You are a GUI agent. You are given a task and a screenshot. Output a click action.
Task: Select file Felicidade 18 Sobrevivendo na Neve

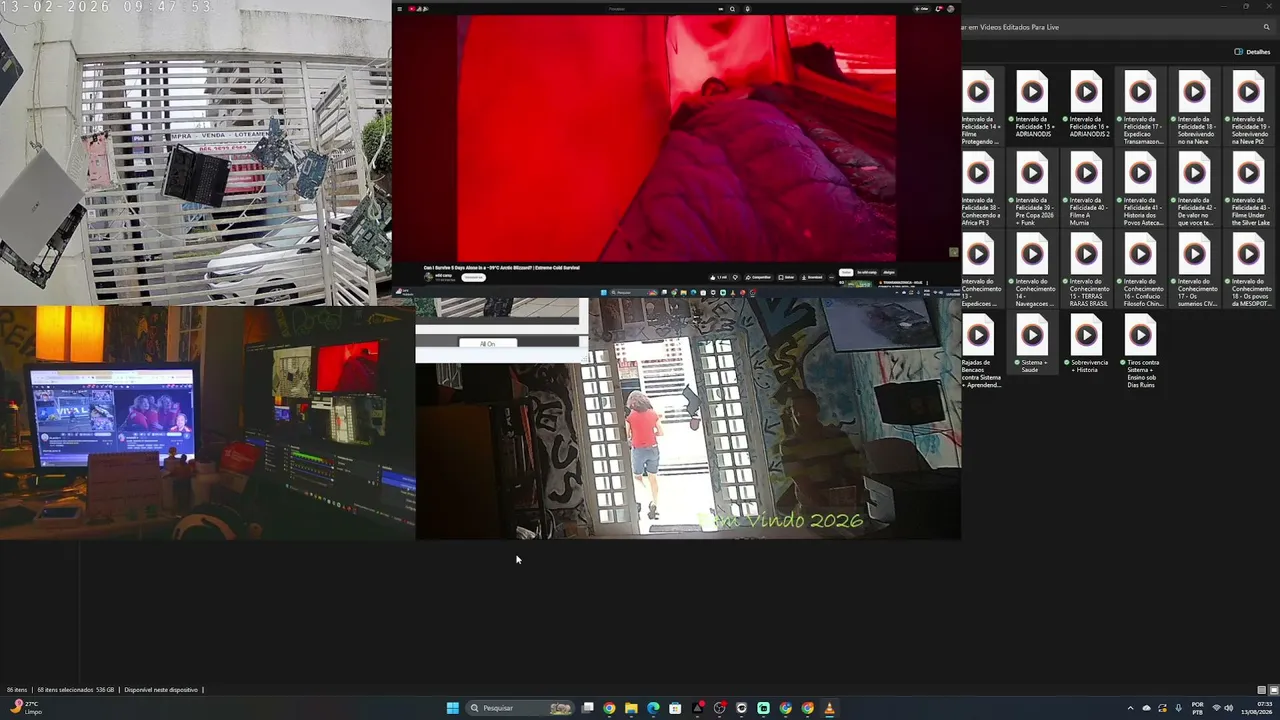click(x=1195, y=108)
